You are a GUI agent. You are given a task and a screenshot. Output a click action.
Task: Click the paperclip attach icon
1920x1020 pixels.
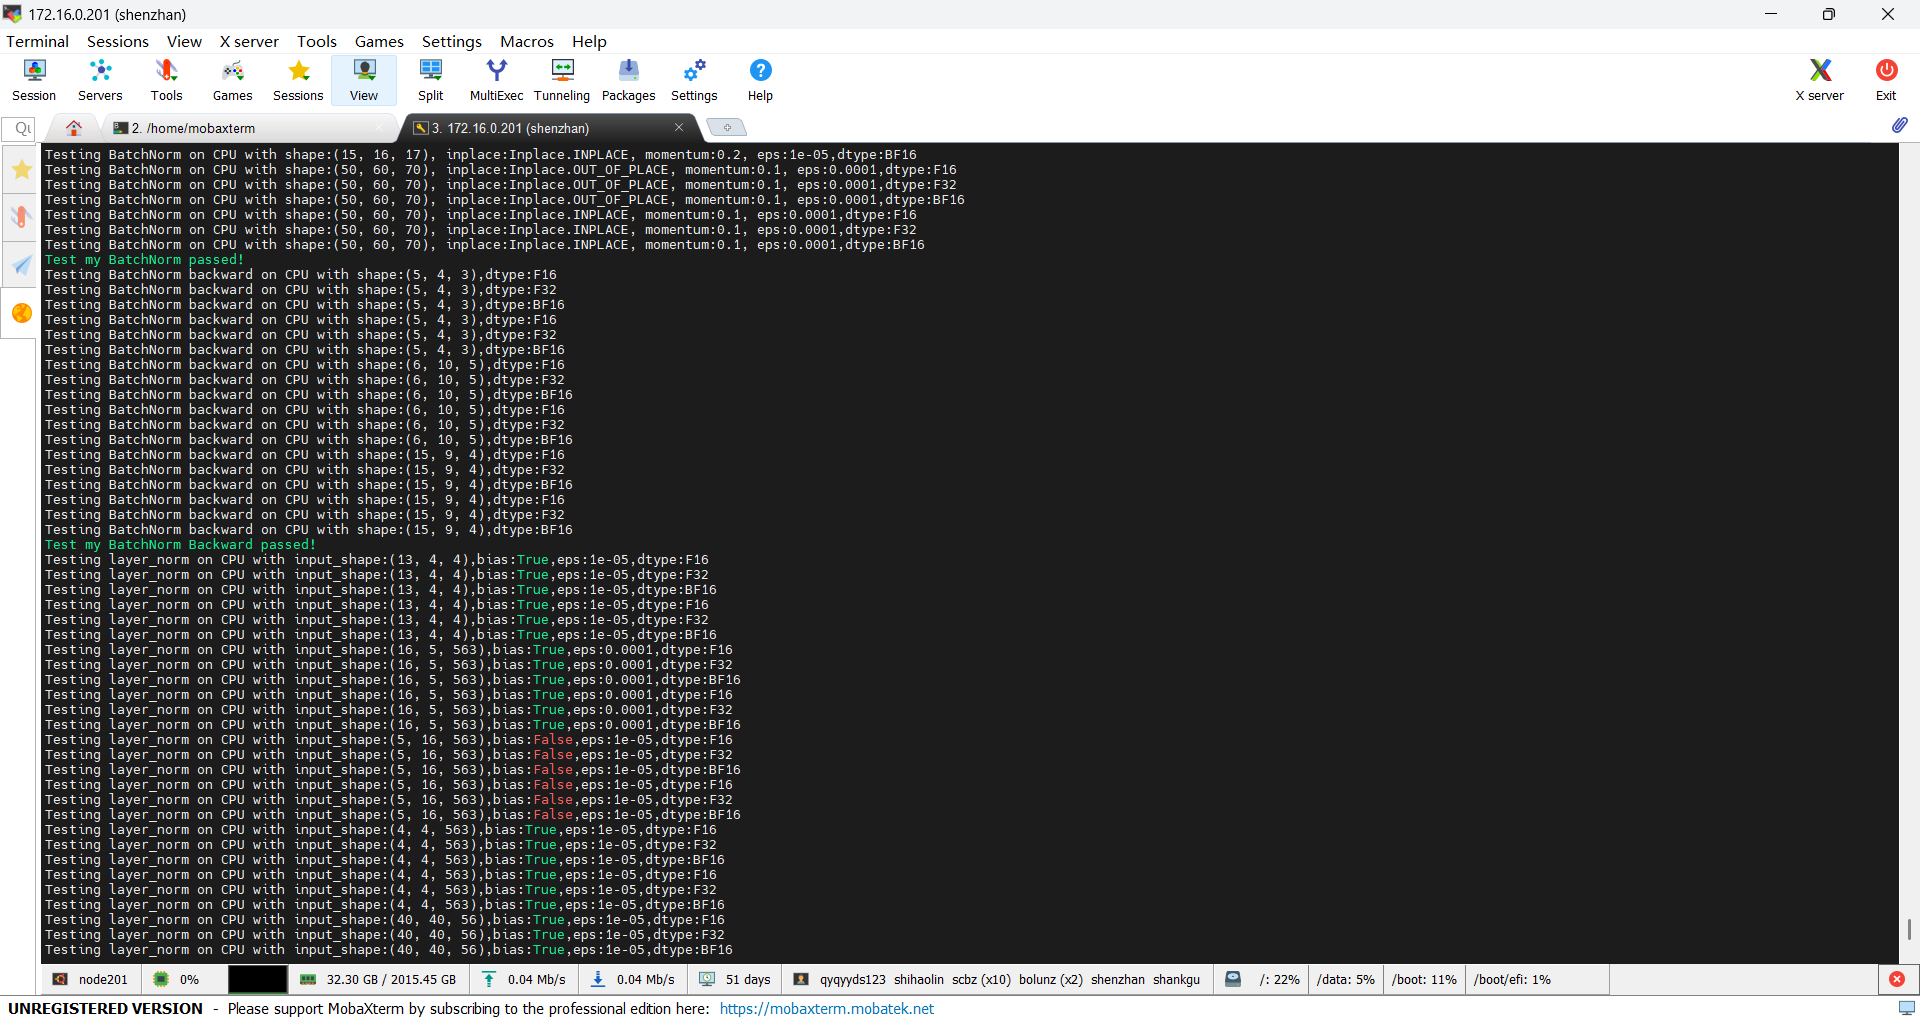1899,126
